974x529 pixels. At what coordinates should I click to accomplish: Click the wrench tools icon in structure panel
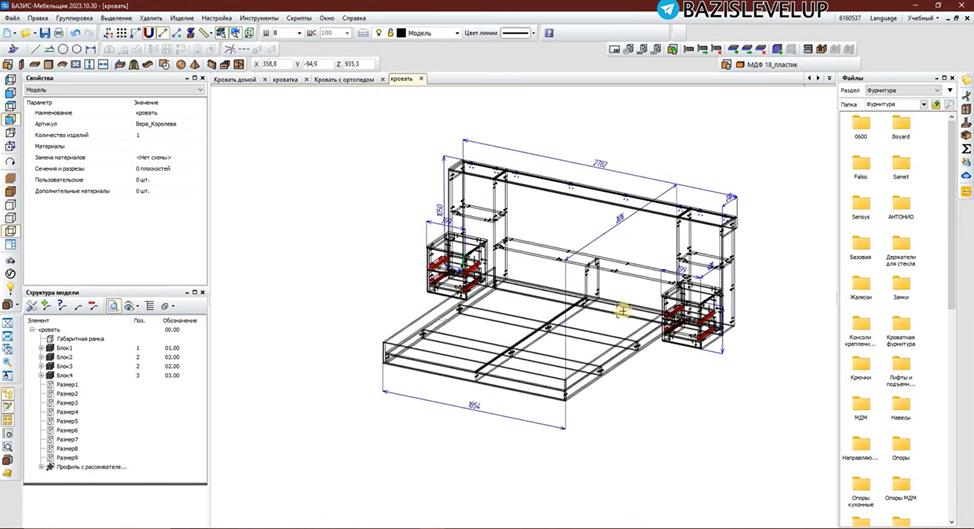click(31, 305)
